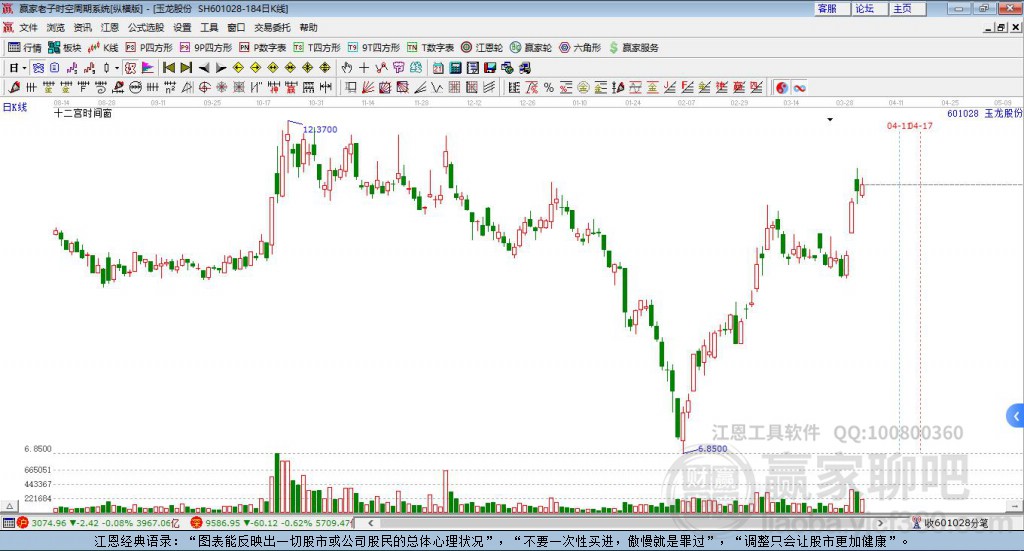Toggle the infinity symbol icon
Image resolution: width=1024 pixels, height=551 pixels.
[x=799, y=87]
